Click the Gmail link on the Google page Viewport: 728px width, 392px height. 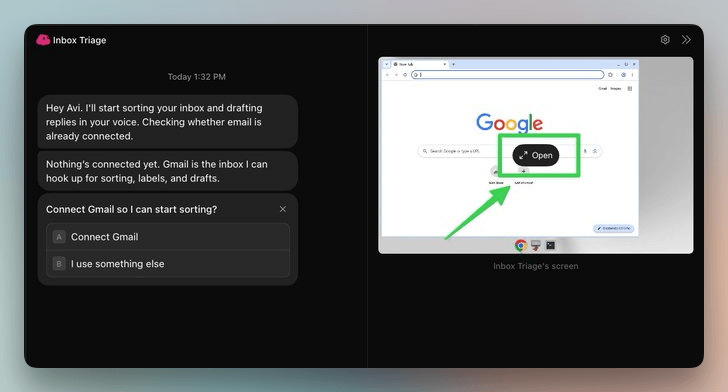pos(603,88)
